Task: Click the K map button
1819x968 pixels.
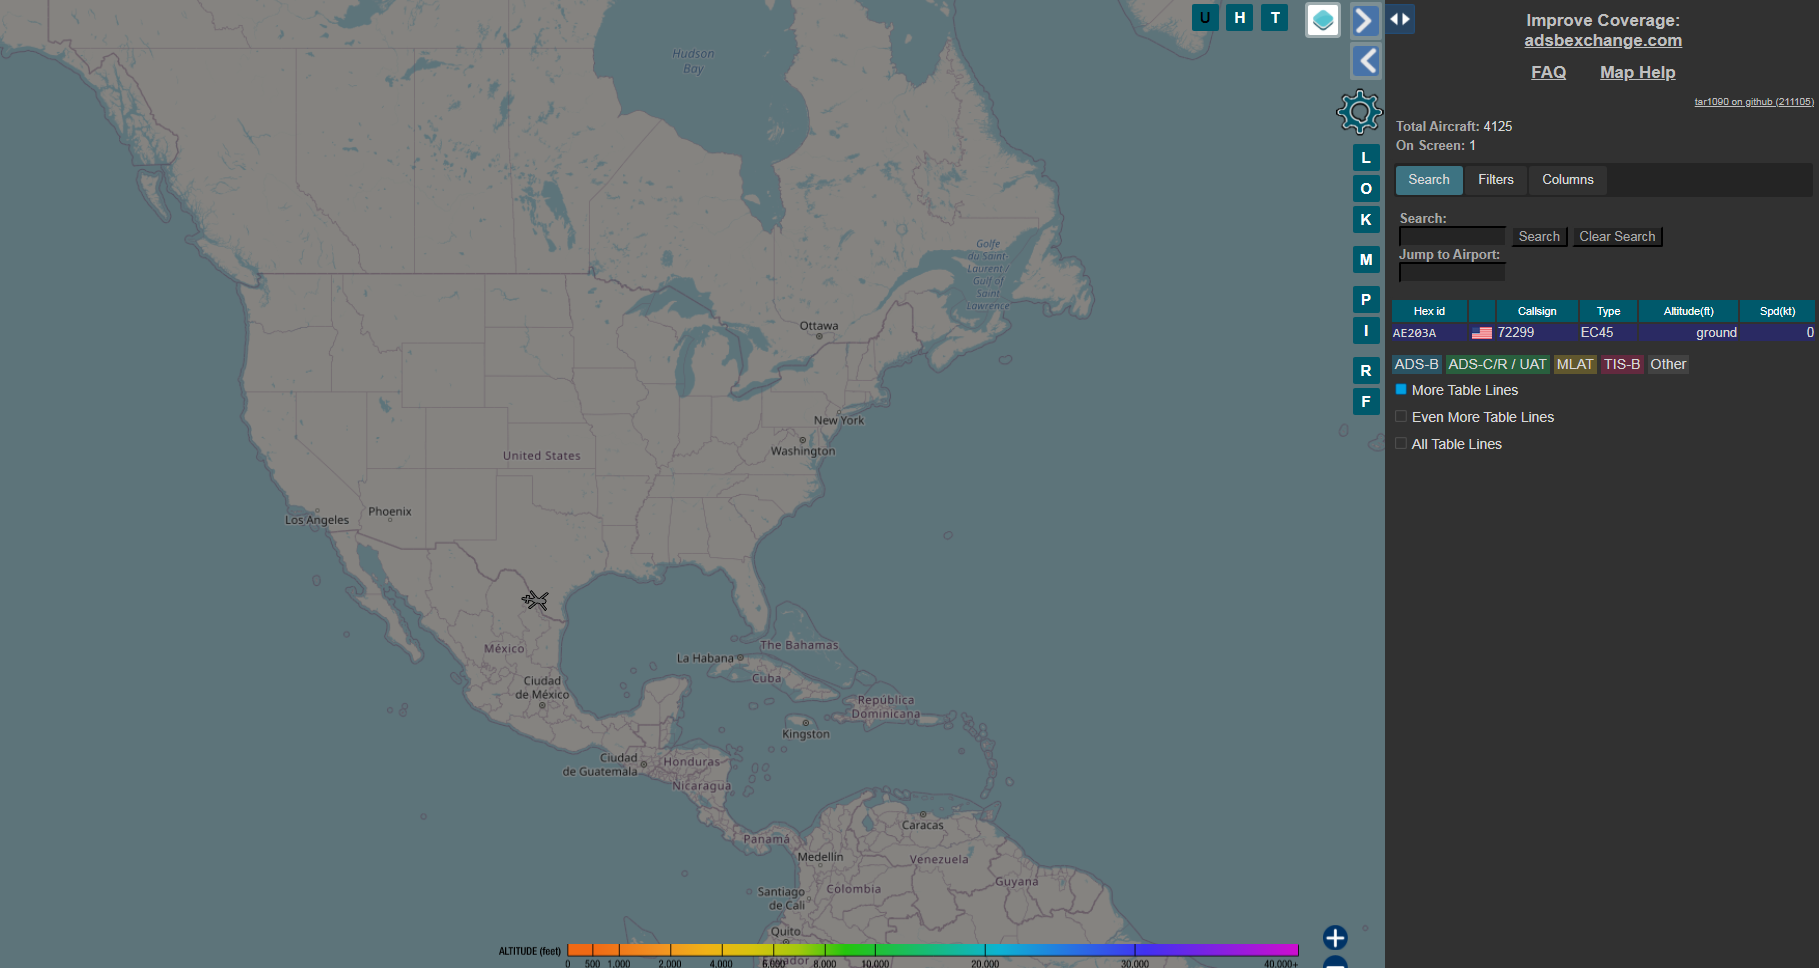Action: click(x=1366, y=220)
